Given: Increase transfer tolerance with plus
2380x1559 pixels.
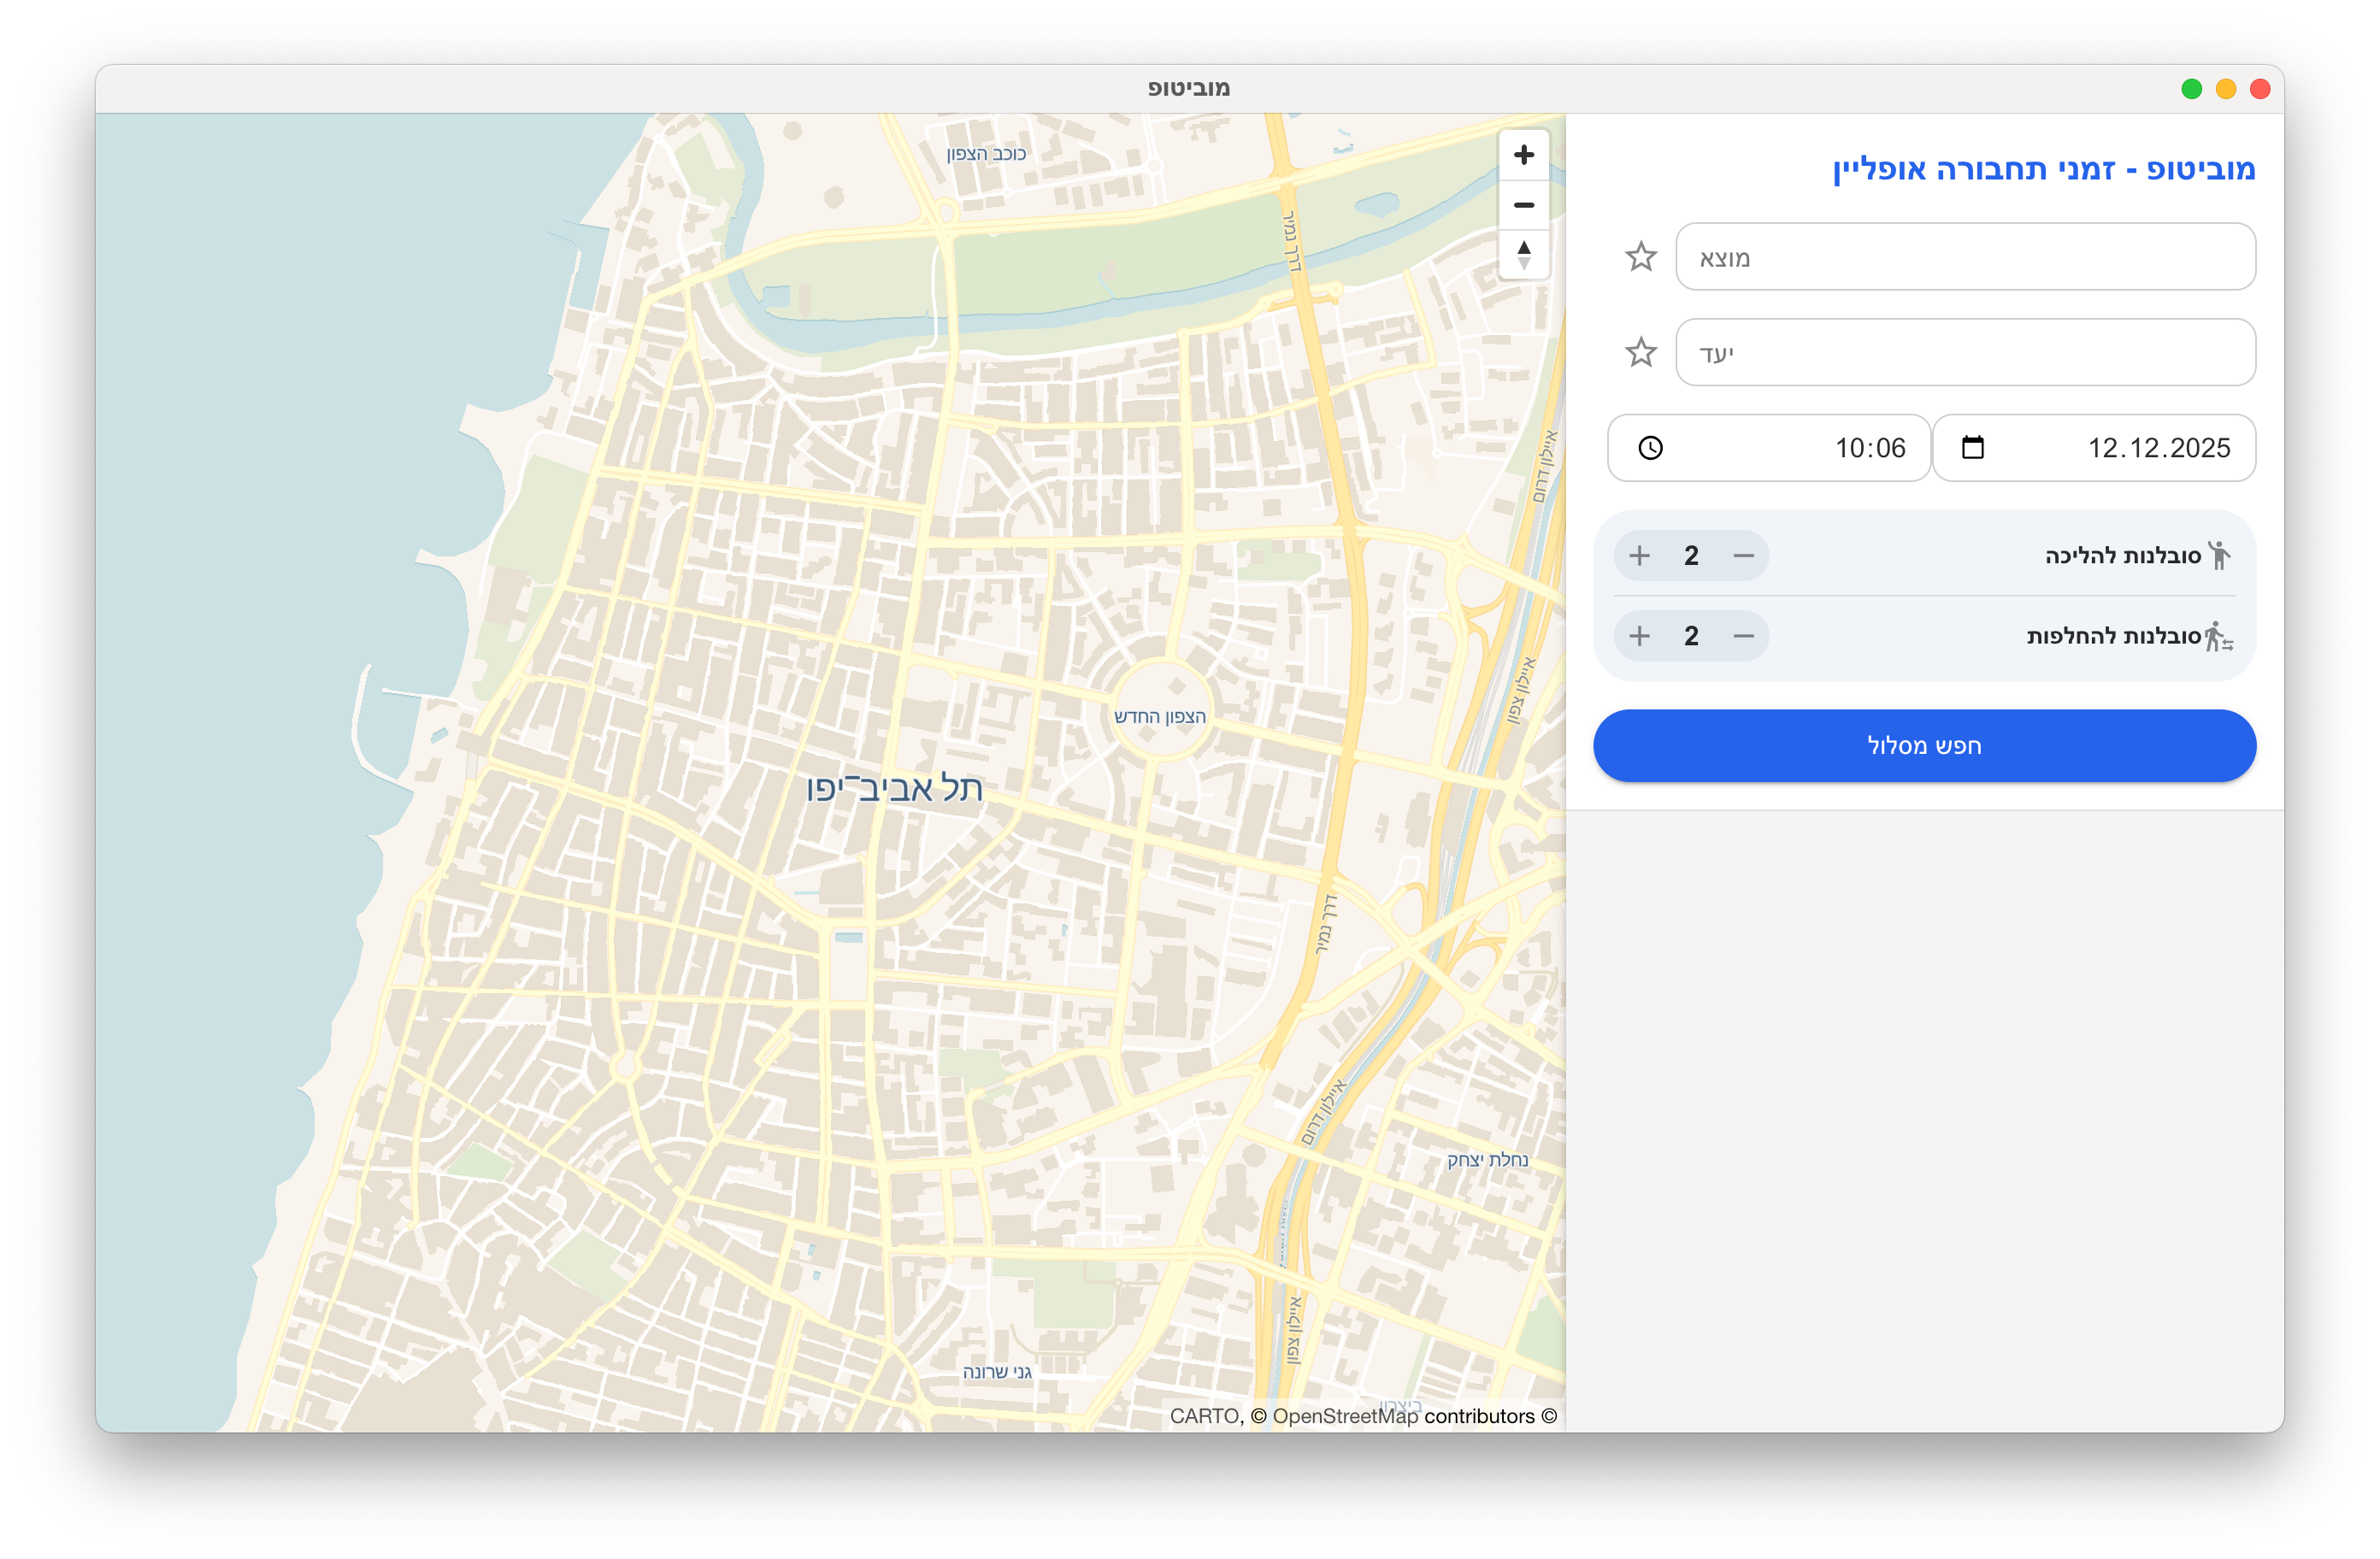Looking at the screenshot, I should click(x=1639, y=636).
